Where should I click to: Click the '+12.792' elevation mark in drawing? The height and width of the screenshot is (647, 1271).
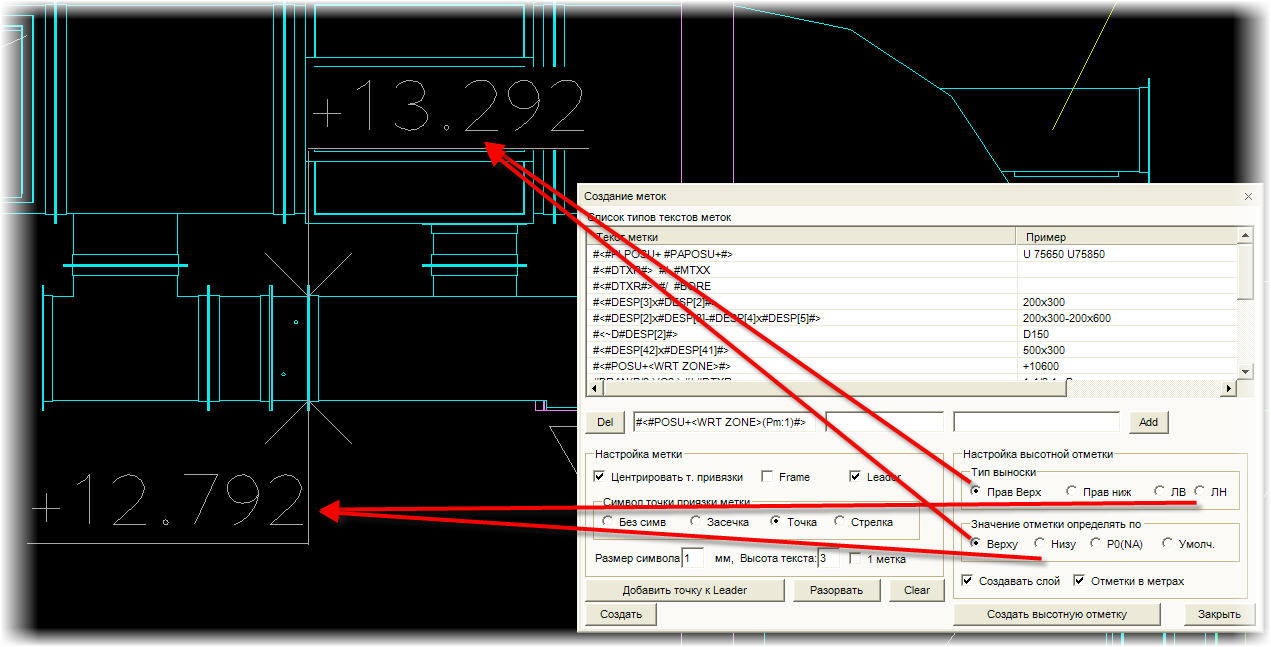[x=167, y=499]
